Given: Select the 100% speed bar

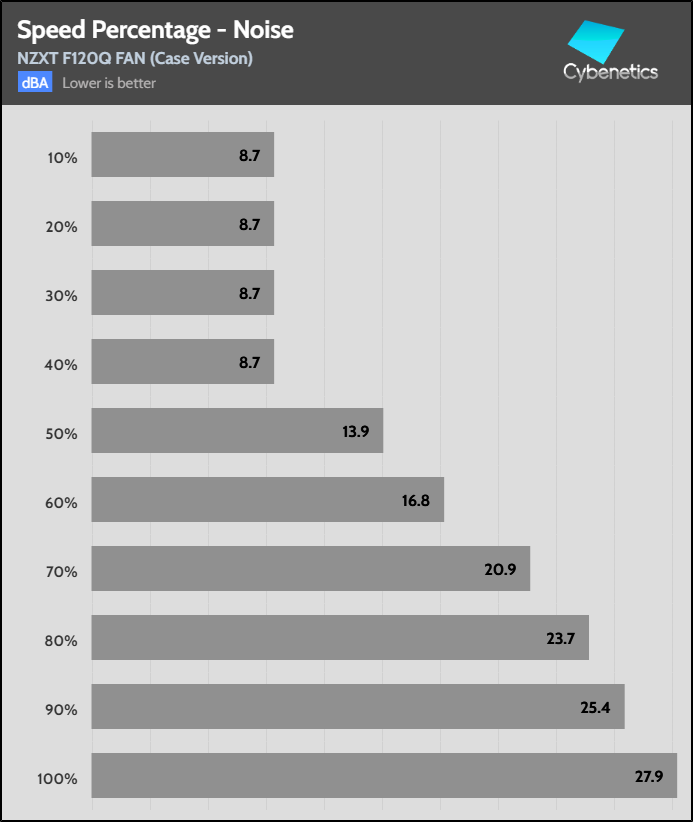Looking at the screenshot, I should (x=384, y=776).
